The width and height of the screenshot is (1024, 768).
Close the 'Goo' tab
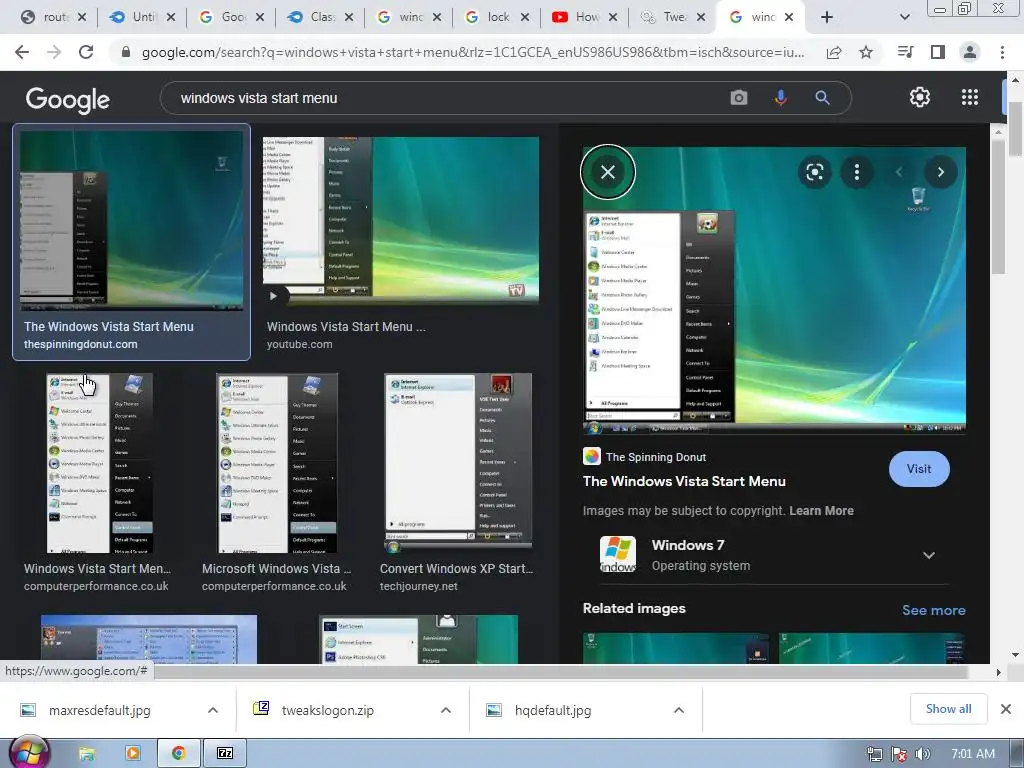pos(260,17)
